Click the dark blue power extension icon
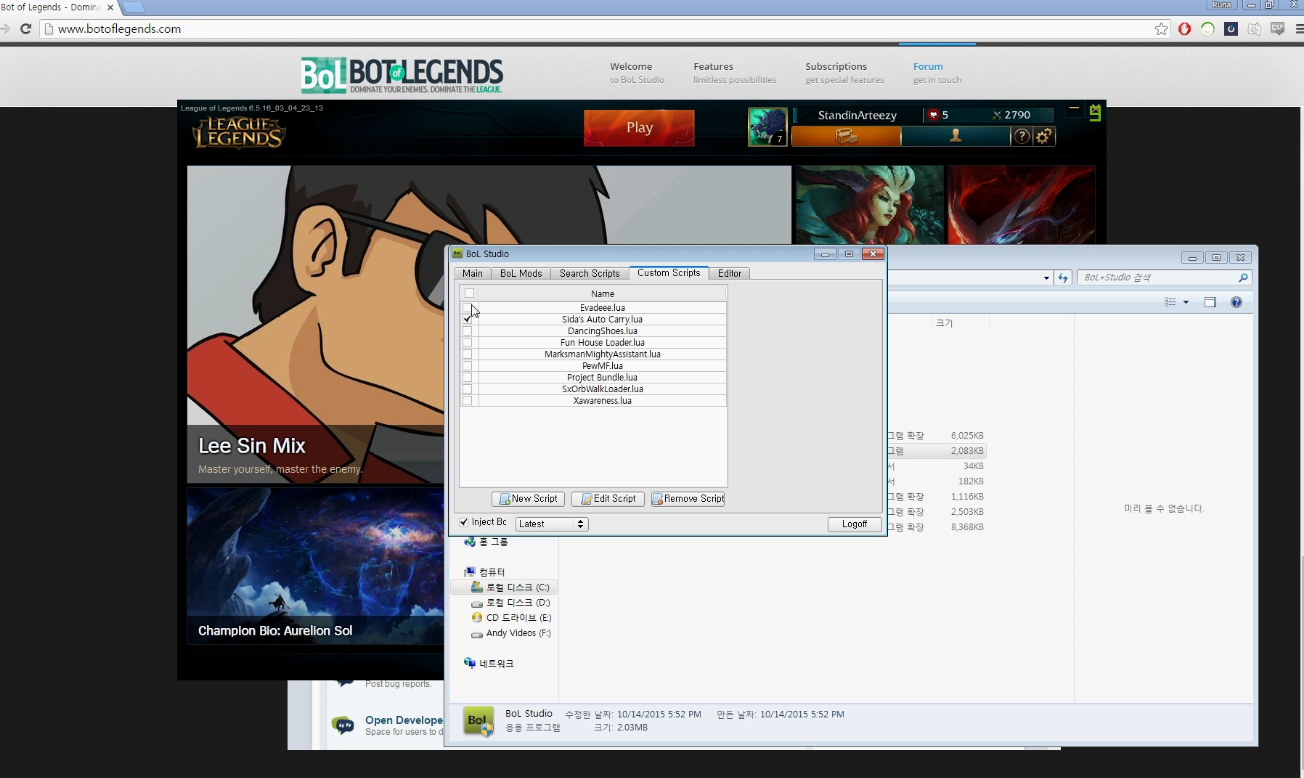Image resolution: width=1304 pixels, height=778 pixels. pos(1231,29)
